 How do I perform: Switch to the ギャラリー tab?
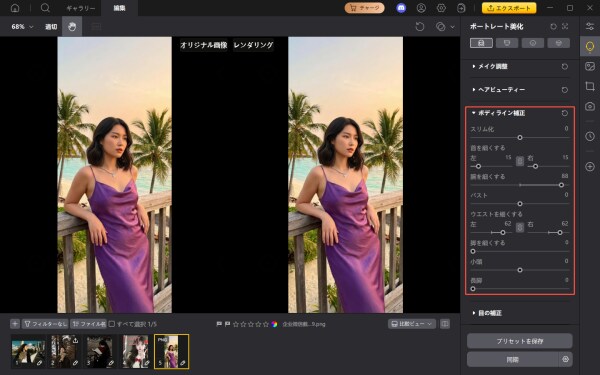click(x=81, y=8)
